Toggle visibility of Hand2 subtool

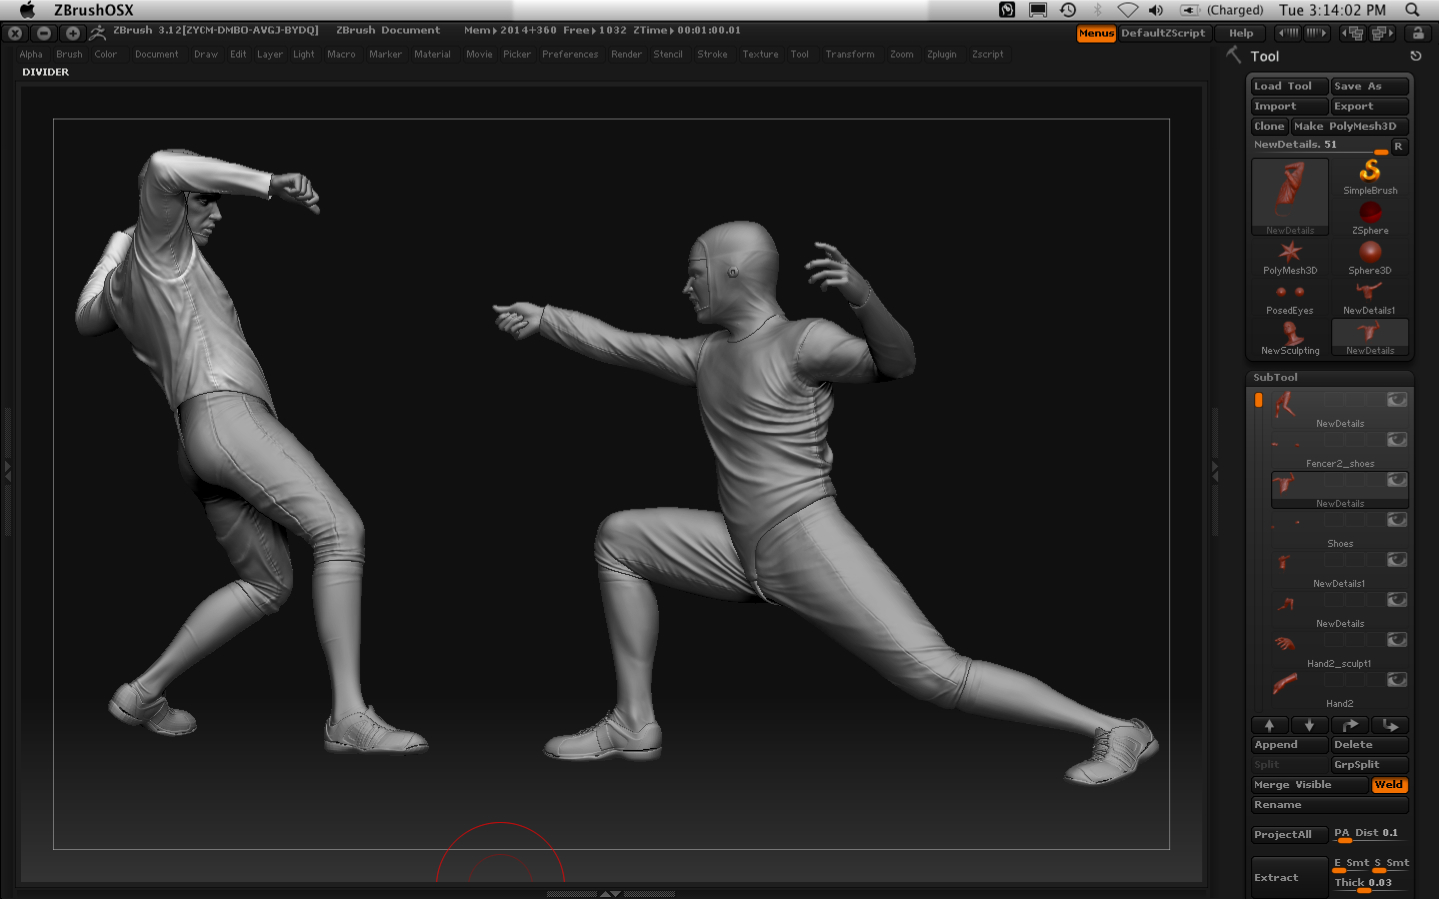1397,680
